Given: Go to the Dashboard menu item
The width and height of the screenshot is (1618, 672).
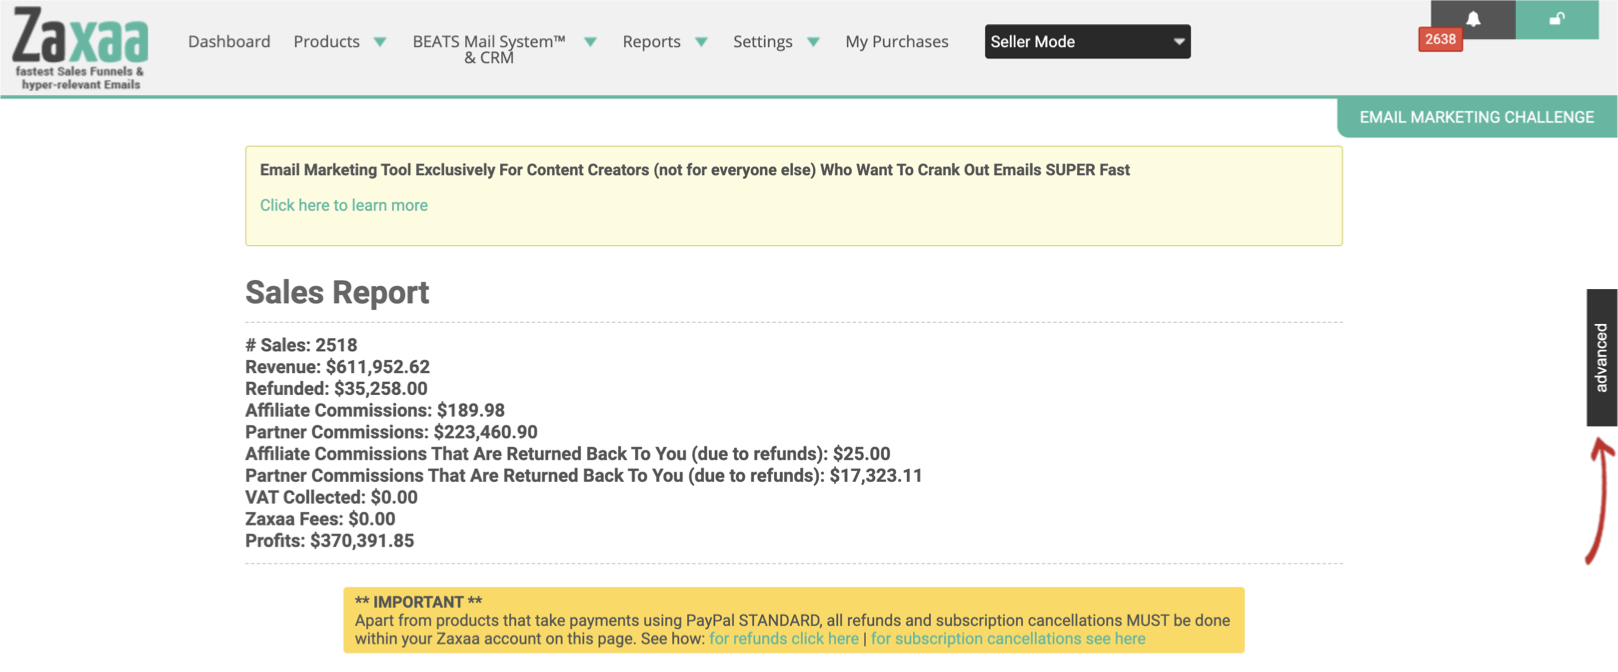Looking at the screenshot, I should coord(229,42).
